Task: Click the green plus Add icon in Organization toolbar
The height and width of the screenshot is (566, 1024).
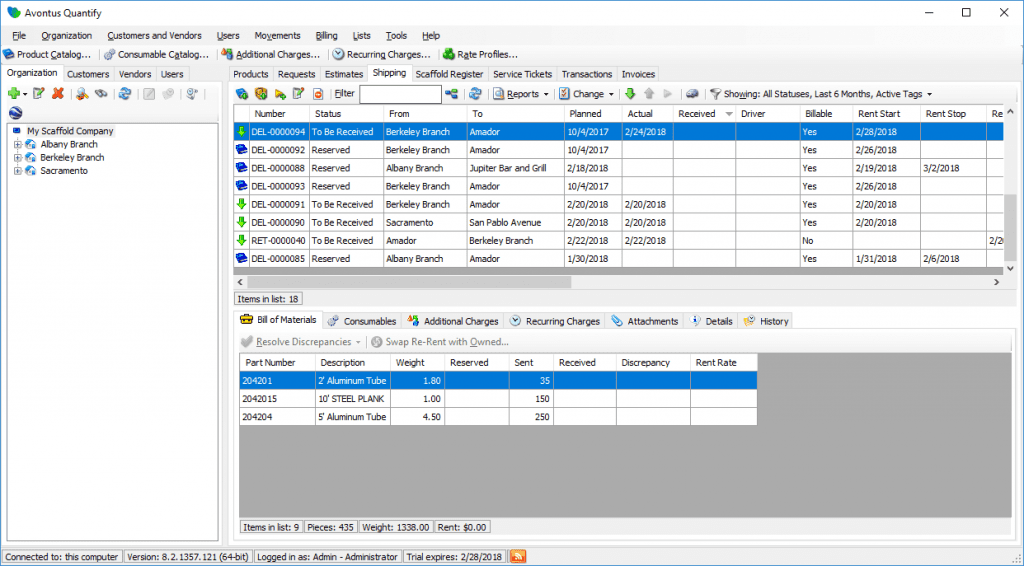Action: [13, 94]
